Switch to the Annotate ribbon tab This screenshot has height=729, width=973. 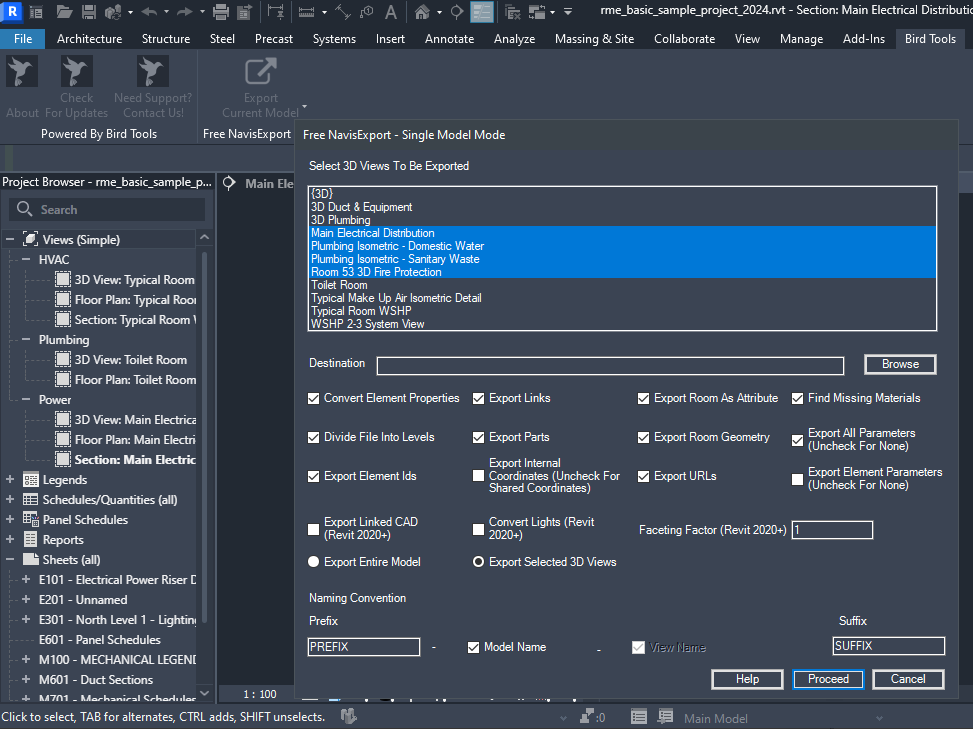(449, 39)
